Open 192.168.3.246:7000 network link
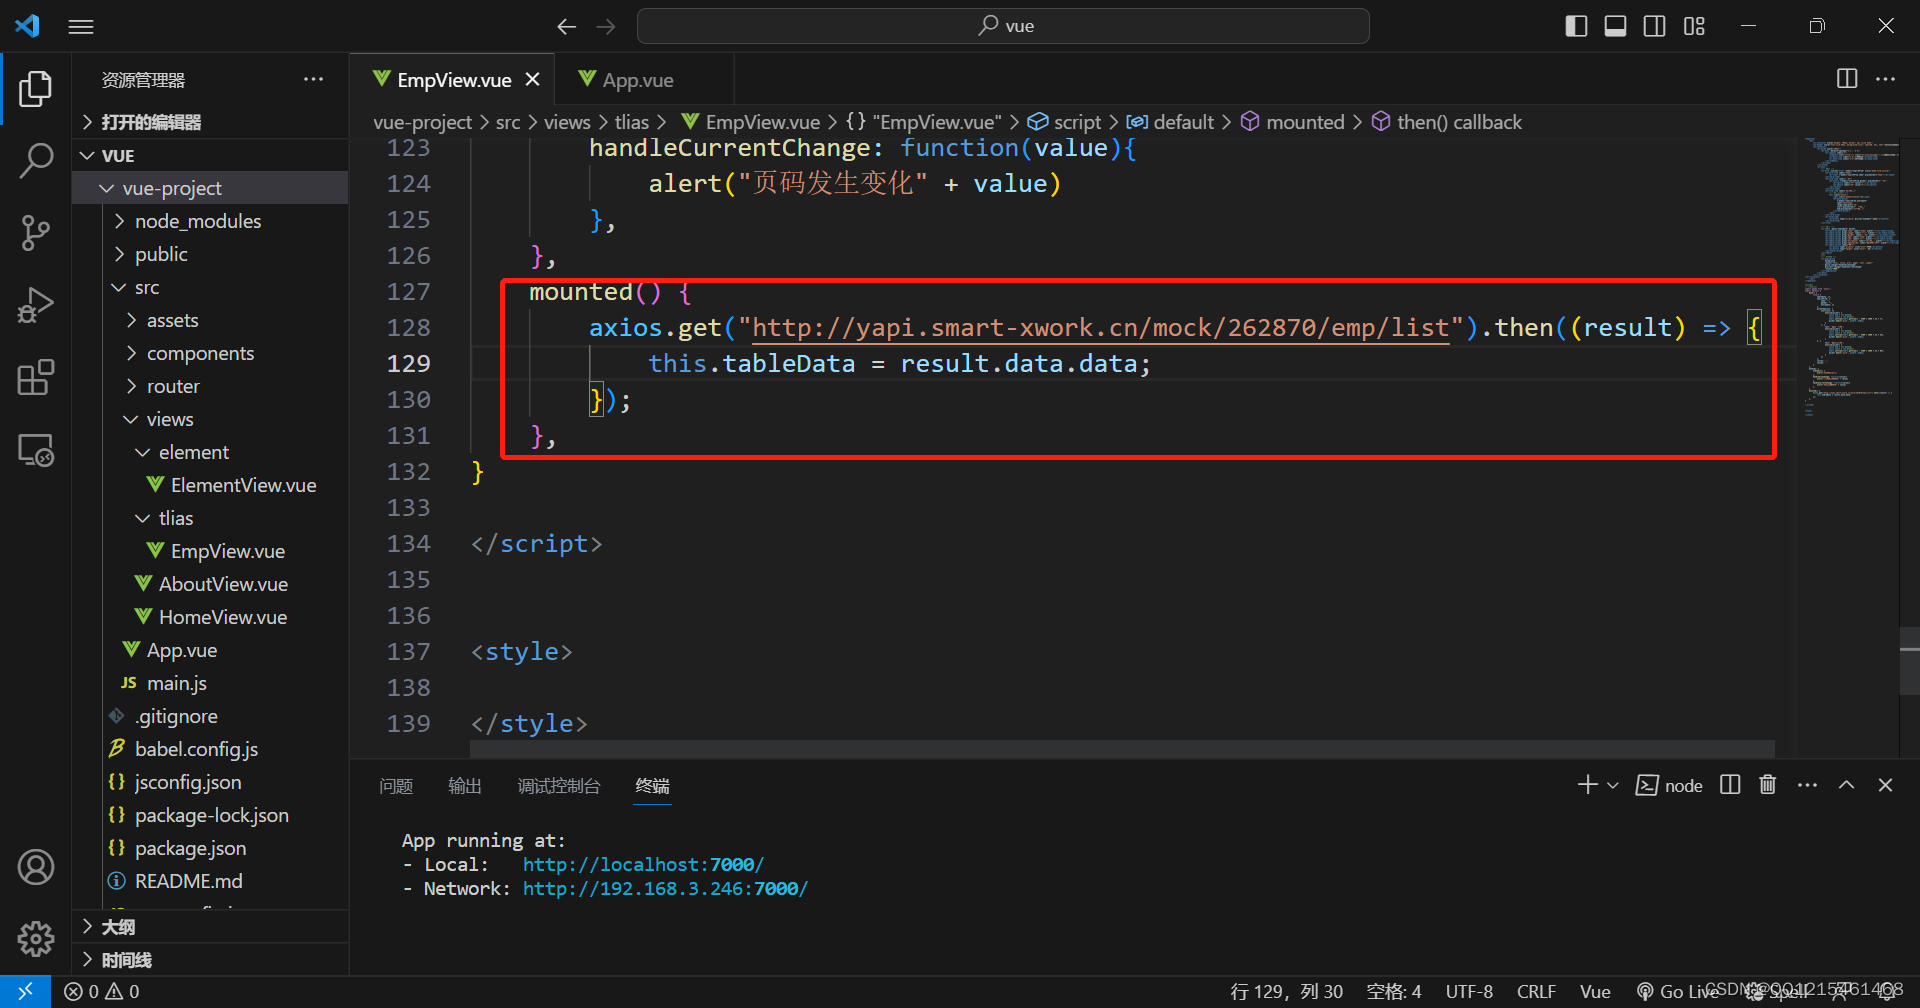This screenshot has width=1920, height=1008. (x=665, y=888)
